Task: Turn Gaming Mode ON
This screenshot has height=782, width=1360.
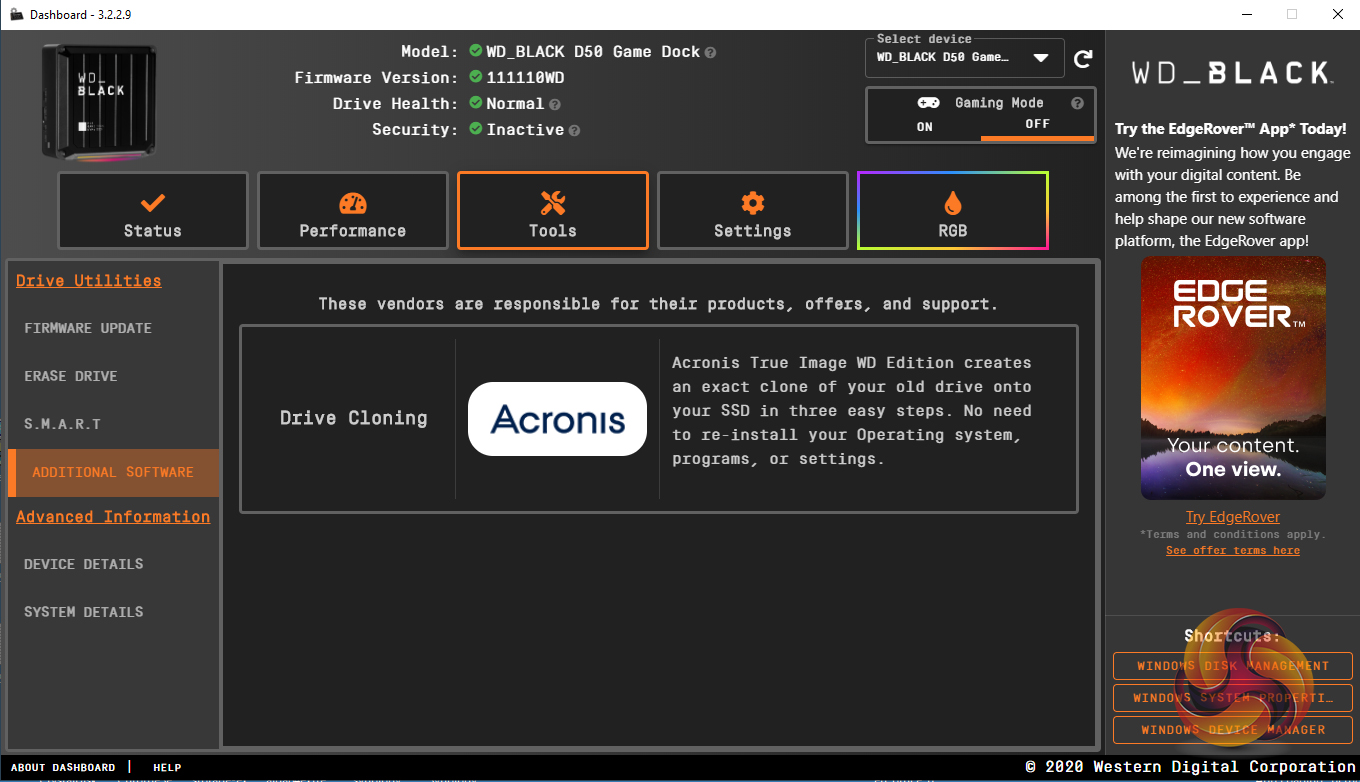Action: tap(924, 126)
